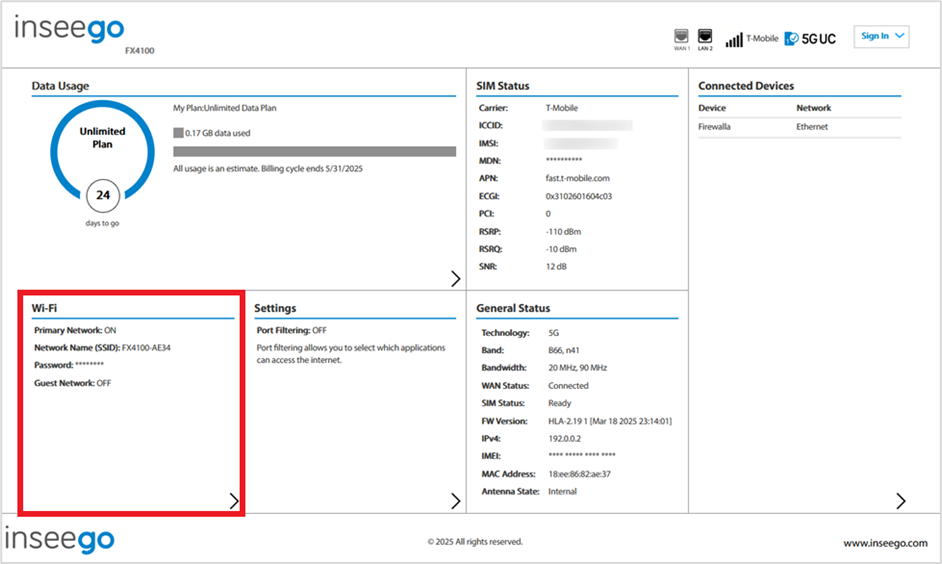Viewport: 942px width, 564px height.
Task: Click the data usage progress bar
Action: (314, 151)
